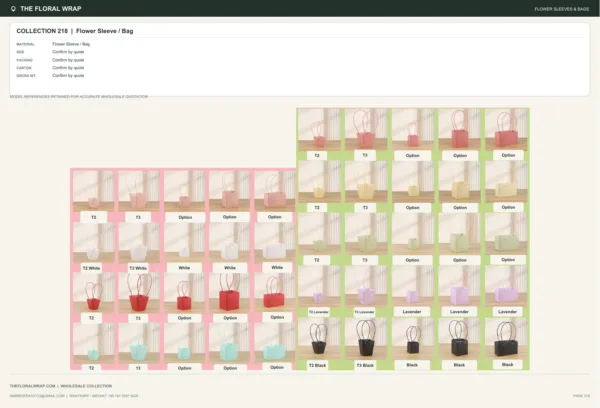Click Confirm by quote in the GROSS WT row
Image resolution: width=600 pixels, height=408 pixels.
[68, 75]
